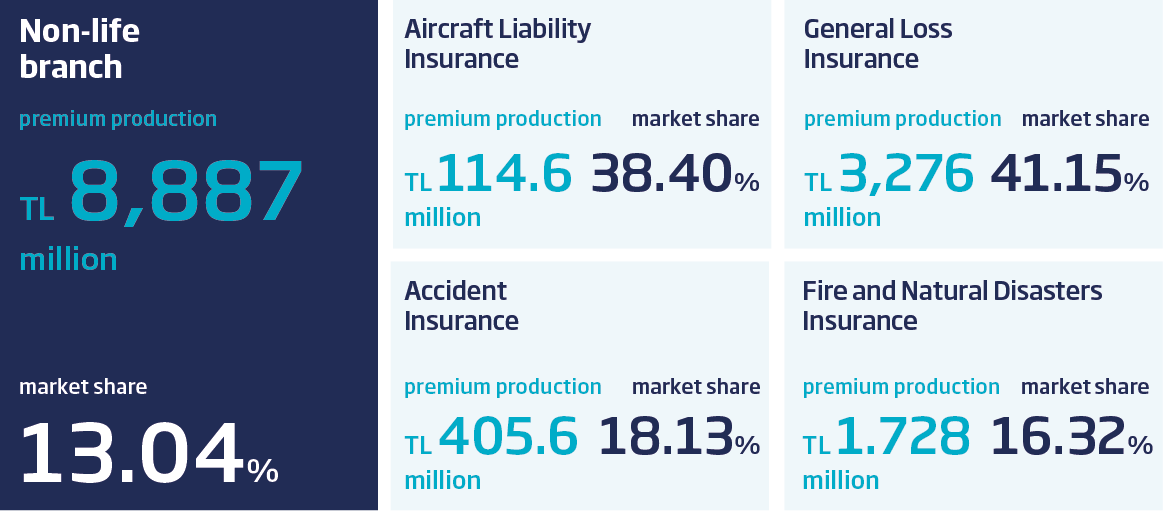The image size is (1163, 511).
Task: Open the Accident Insurance heading
Action: tap(461, 305)
